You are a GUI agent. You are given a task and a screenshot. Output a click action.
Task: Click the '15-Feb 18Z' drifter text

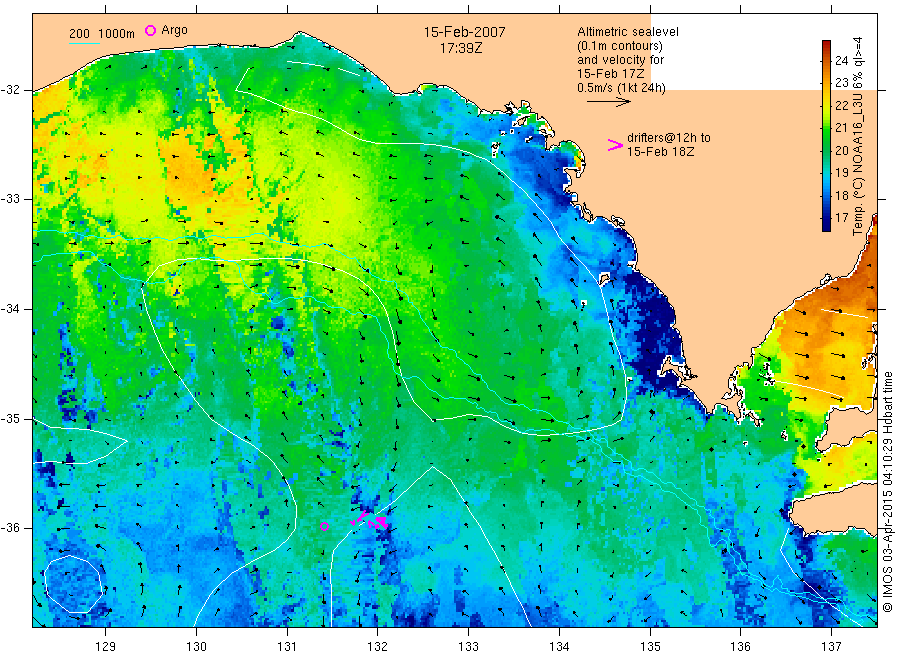(660, 152)
